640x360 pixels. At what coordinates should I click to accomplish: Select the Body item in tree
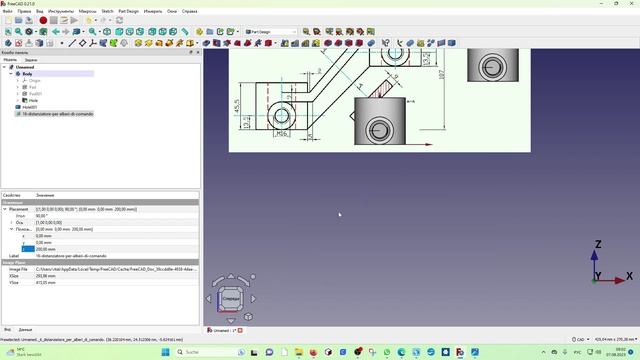pos(27,74)
